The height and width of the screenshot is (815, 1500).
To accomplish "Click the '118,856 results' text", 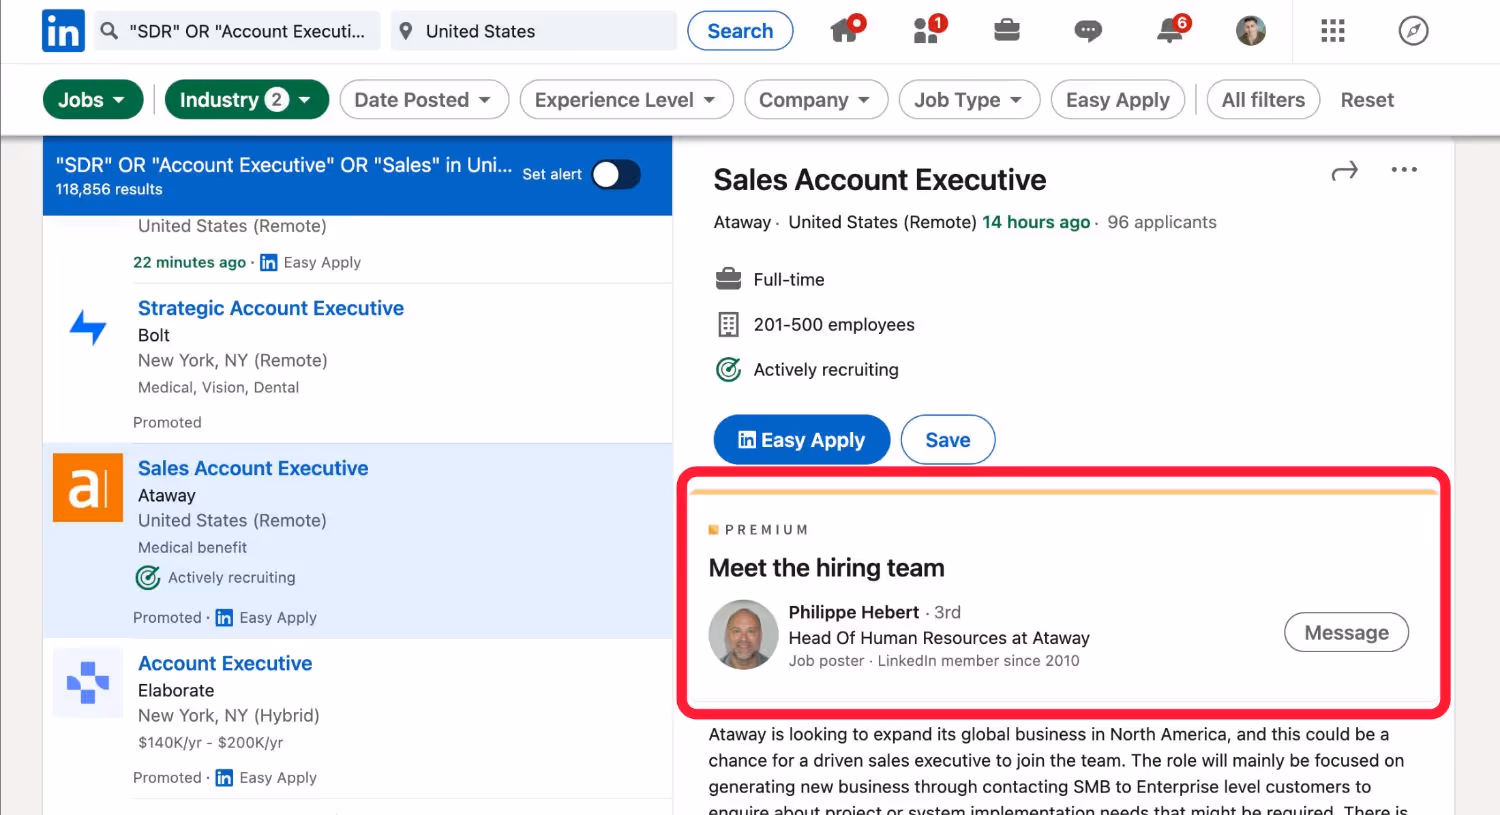I will point(109,189).
